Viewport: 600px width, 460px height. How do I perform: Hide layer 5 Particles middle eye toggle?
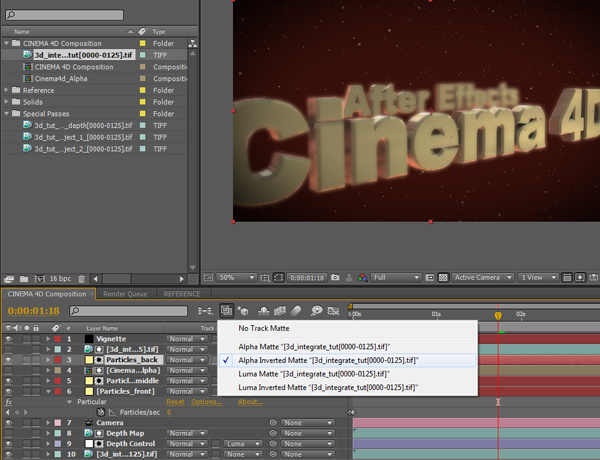click(x=8, y=381)
